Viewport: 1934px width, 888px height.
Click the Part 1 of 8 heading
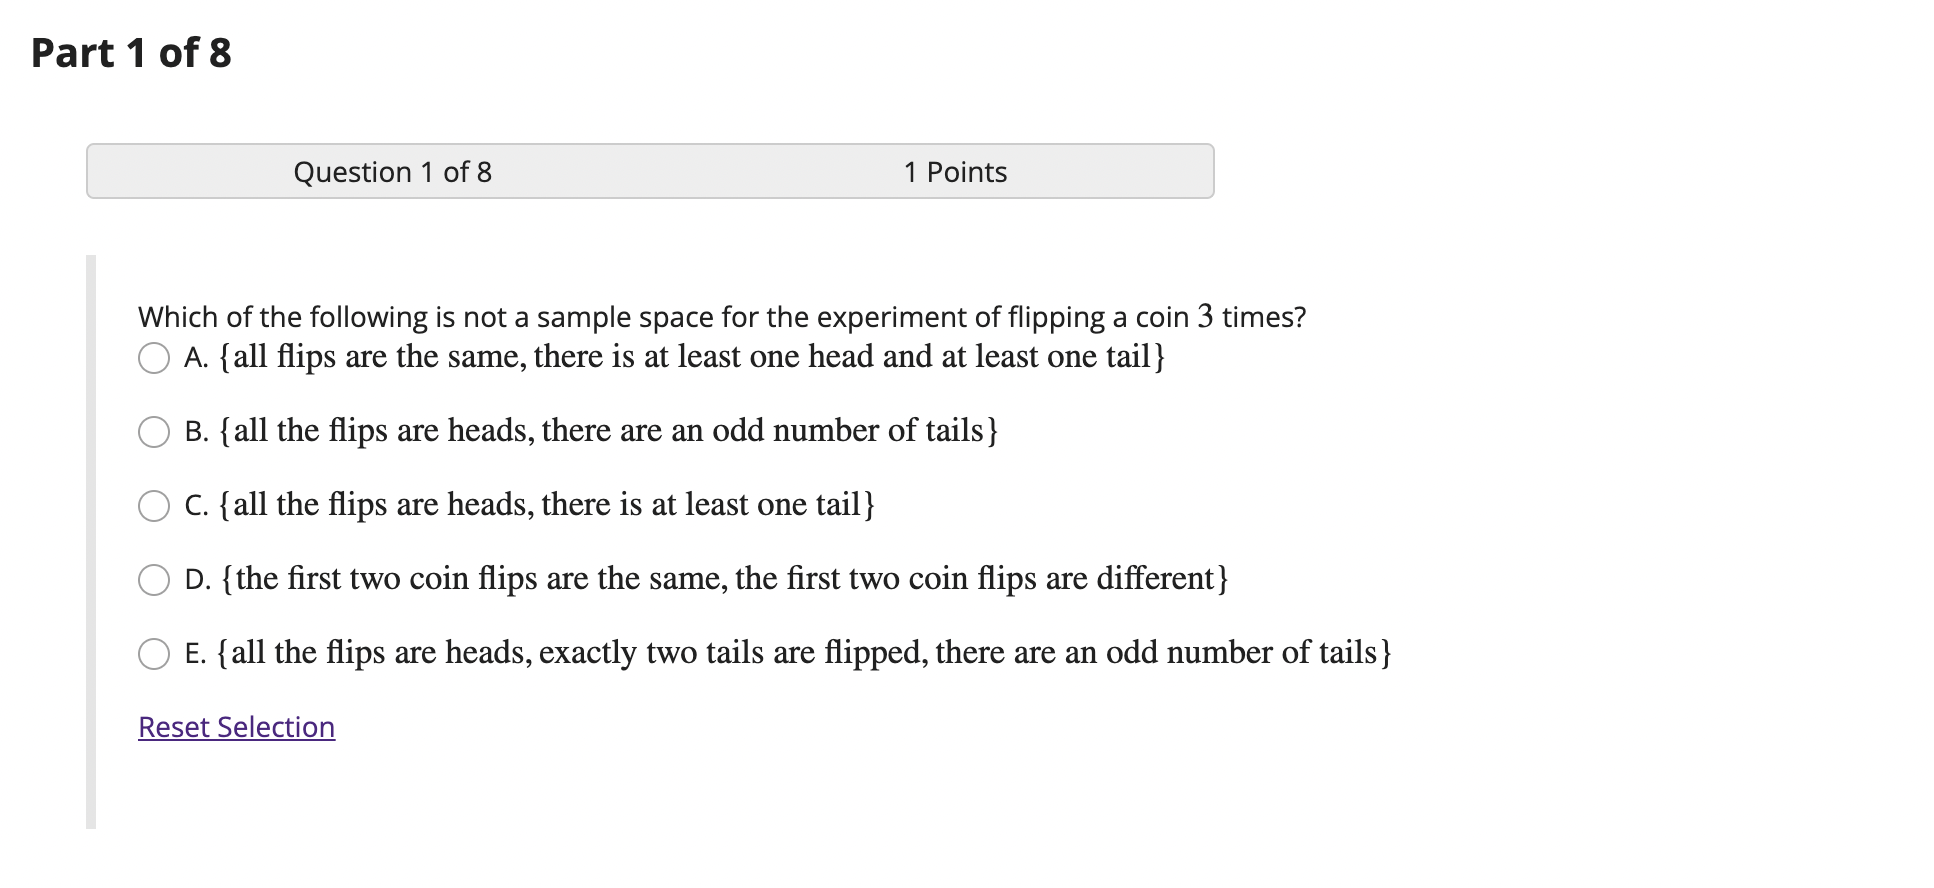[130, 53]
